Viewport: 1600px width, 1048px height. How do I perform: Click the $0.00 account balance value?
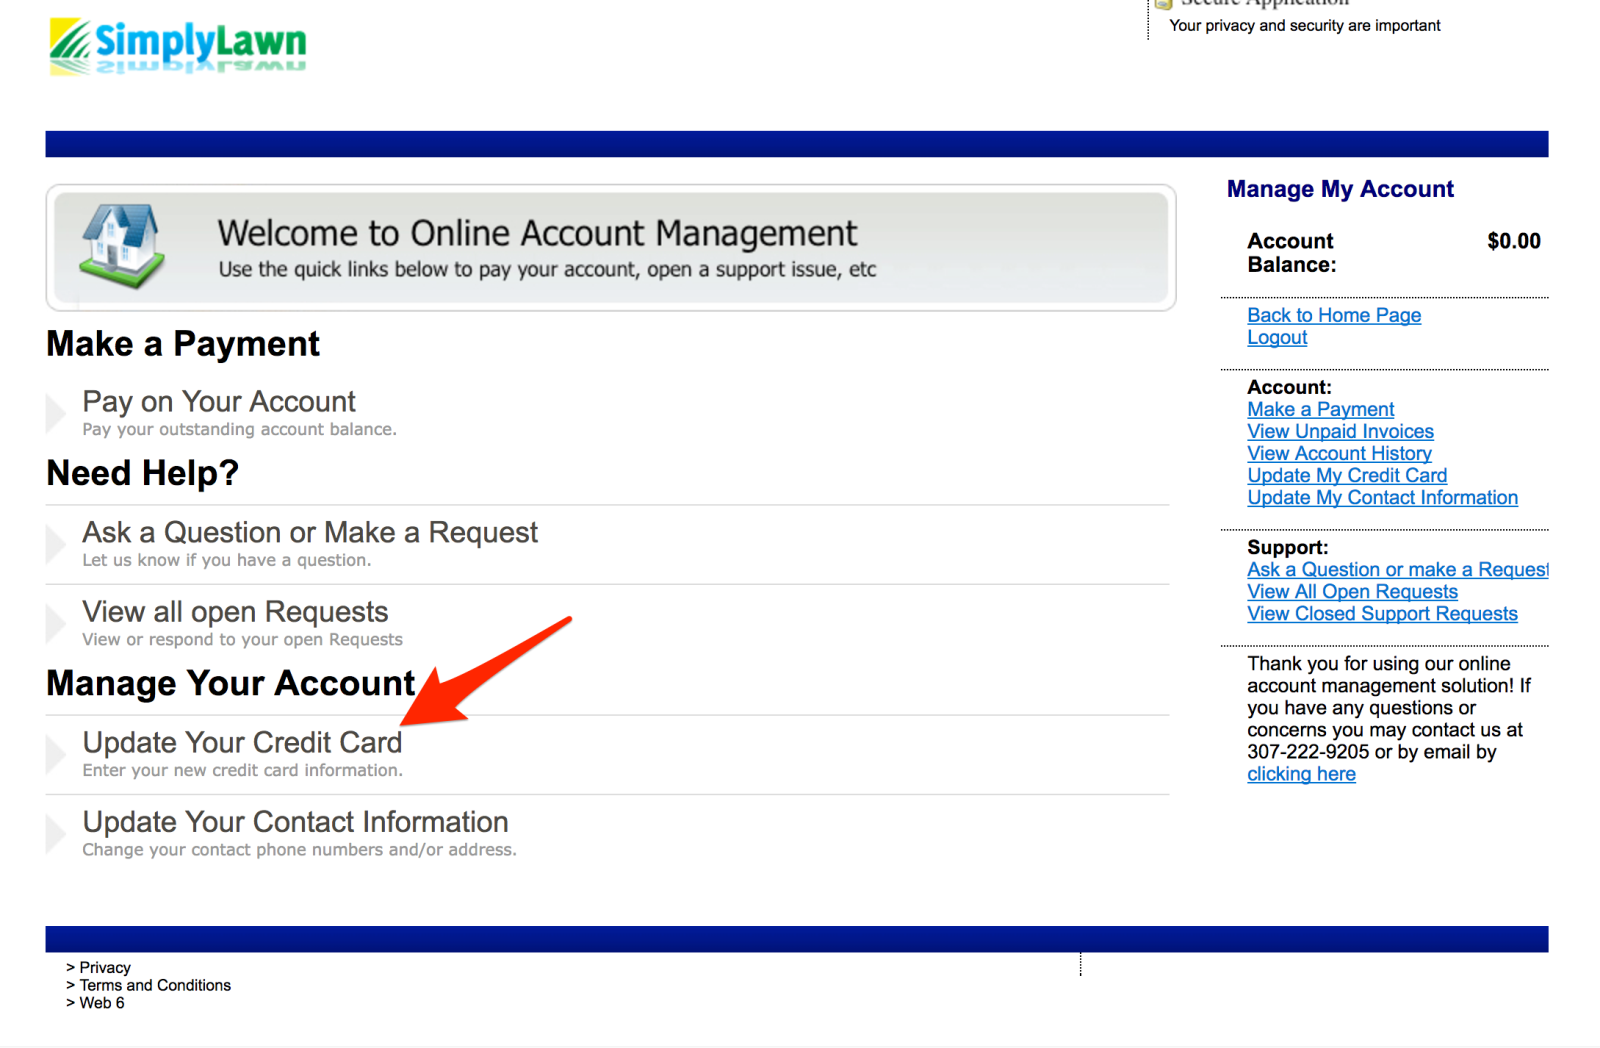click(x=1514, y=241)
